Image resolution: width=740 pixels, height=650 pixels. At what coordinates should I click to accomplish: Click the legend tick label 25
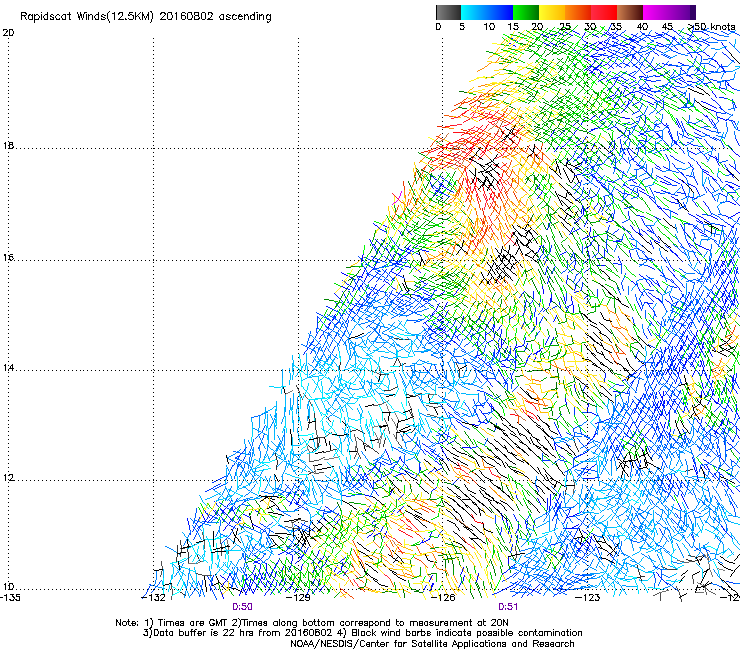(x=565, y=27)
